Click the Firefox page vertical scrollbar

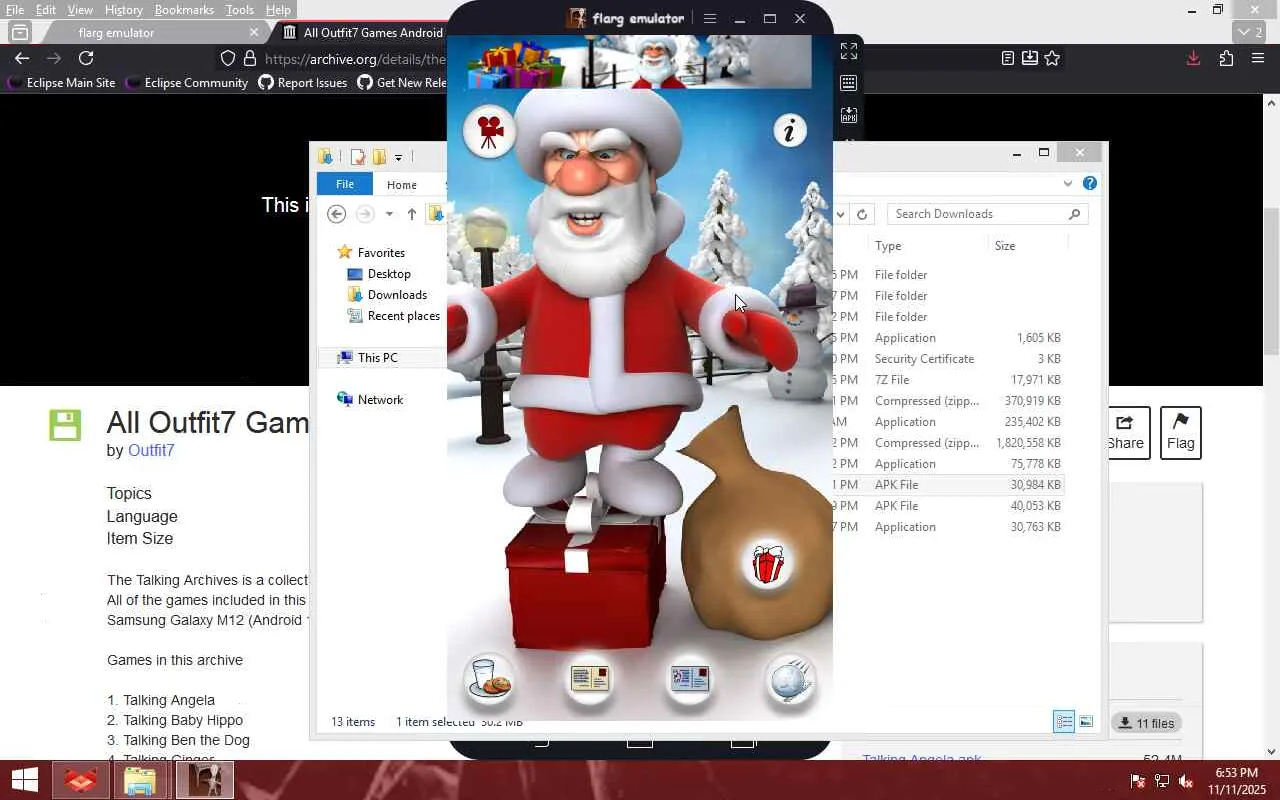pyautogui.click(x=1272, y=280)
